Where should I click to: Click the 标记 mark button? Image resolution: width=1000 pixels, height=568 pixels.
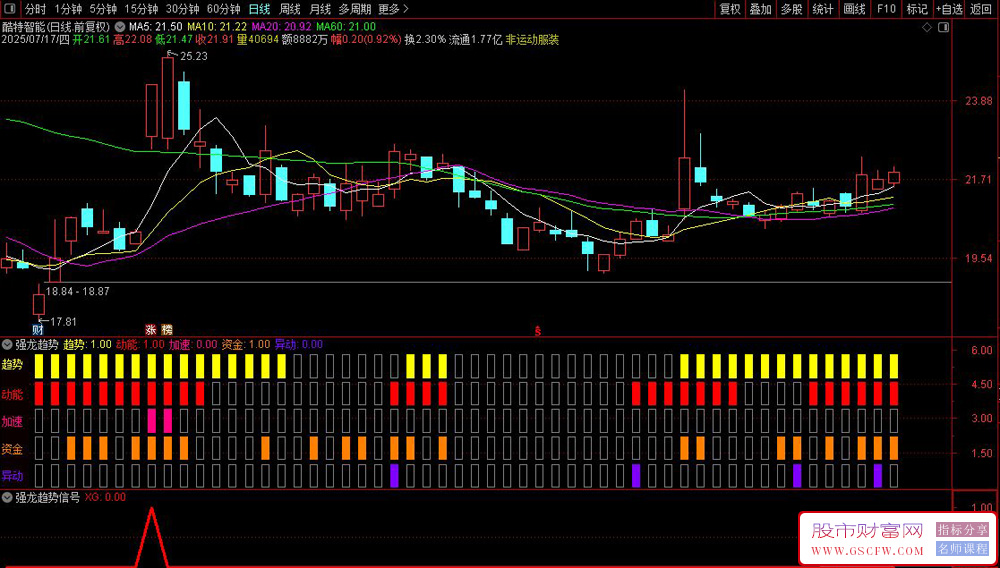[917, 9]
